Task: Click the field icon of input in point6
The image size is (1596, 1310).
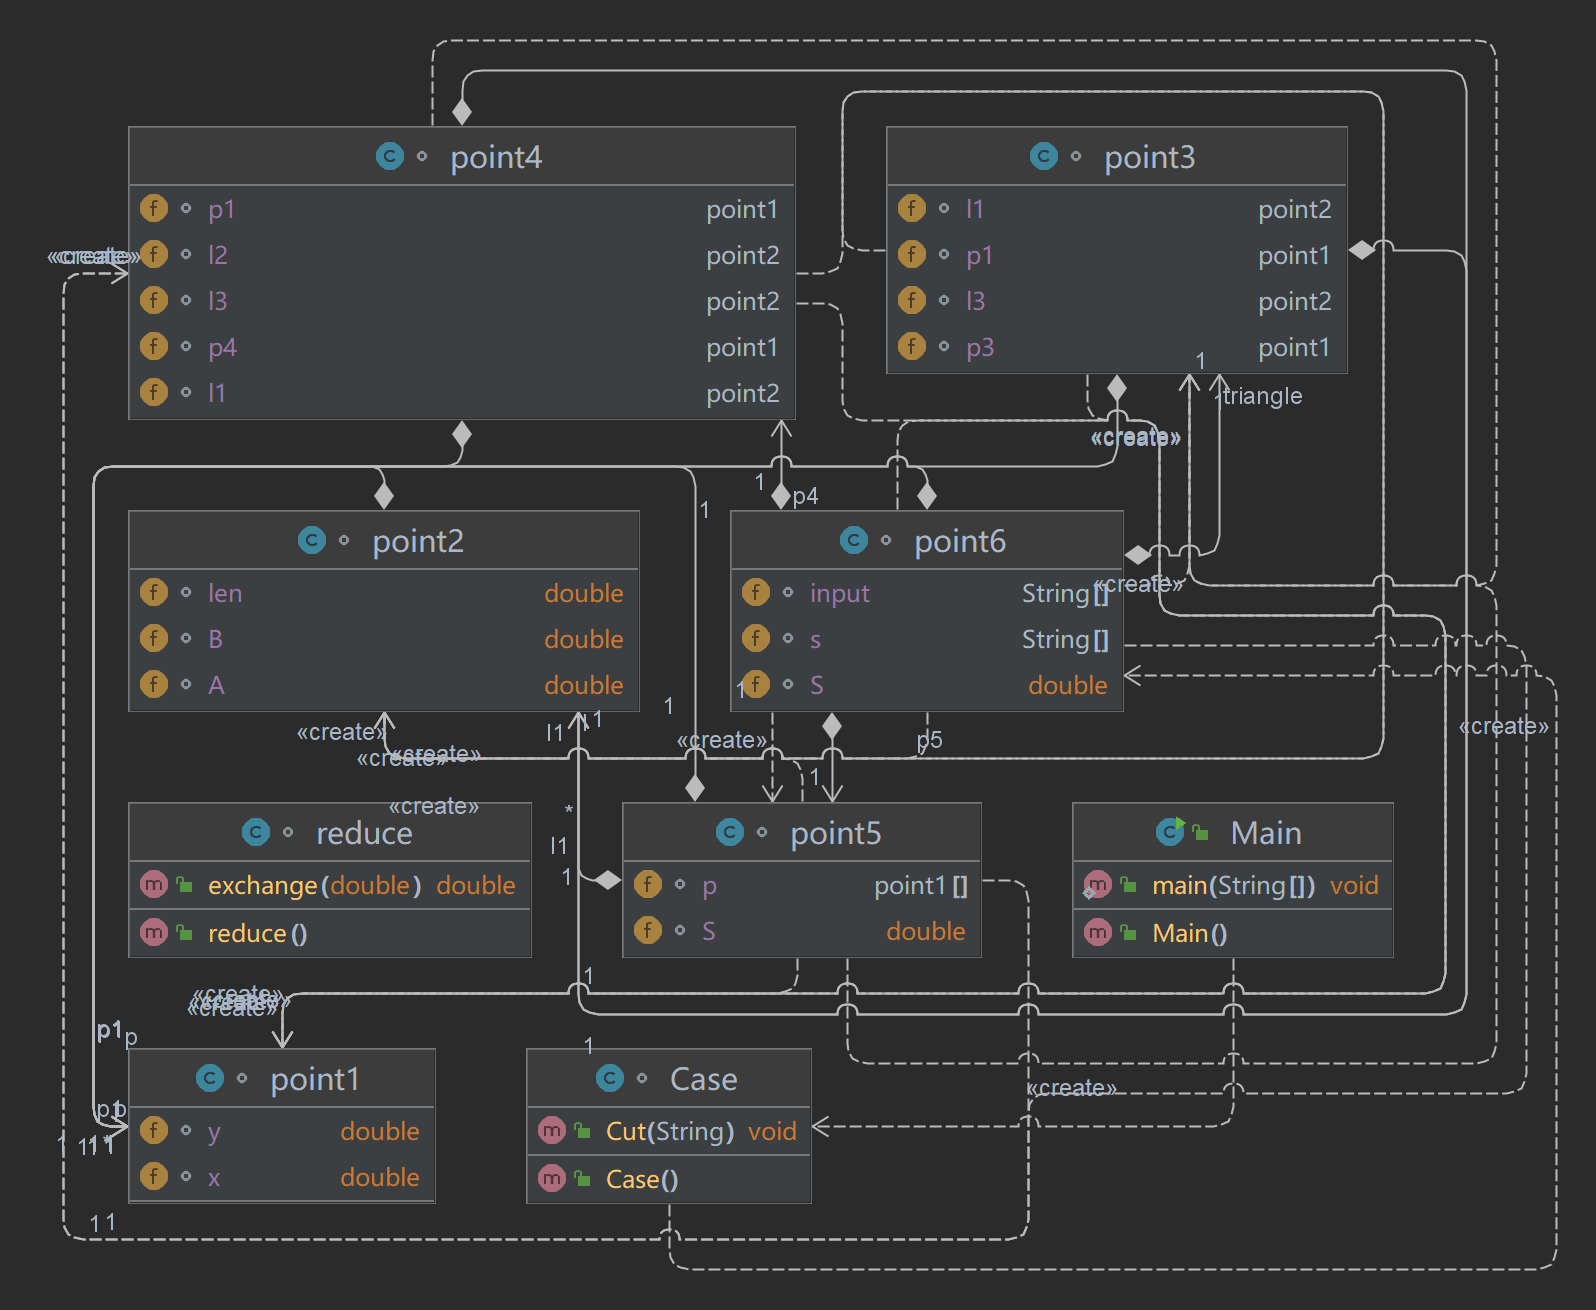Action: [756, 592]
